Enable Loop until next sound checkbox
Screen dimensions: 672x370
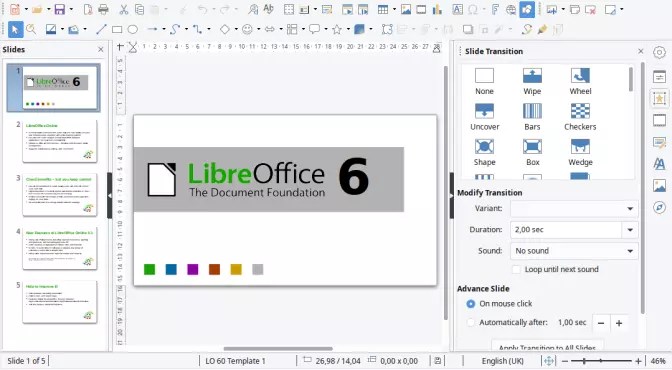click(516, 270)
